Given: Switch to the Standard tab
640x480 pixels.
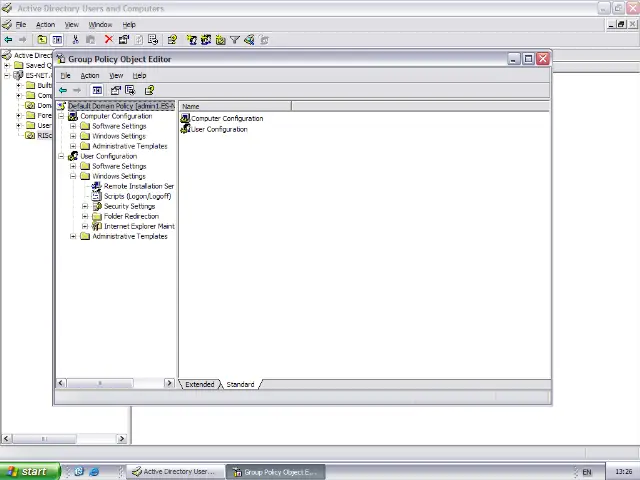Looking at the screenshot, I should click(x=240, y=384).
